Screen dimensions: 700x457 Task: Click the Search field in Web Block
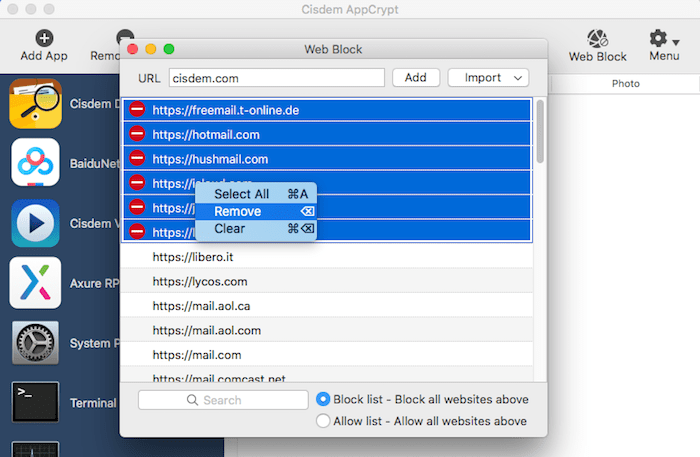[223, 400]
